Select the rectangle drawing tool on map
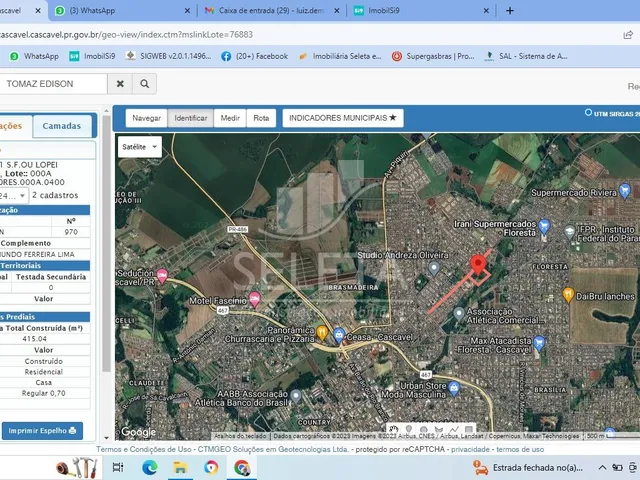 point(469,429)
